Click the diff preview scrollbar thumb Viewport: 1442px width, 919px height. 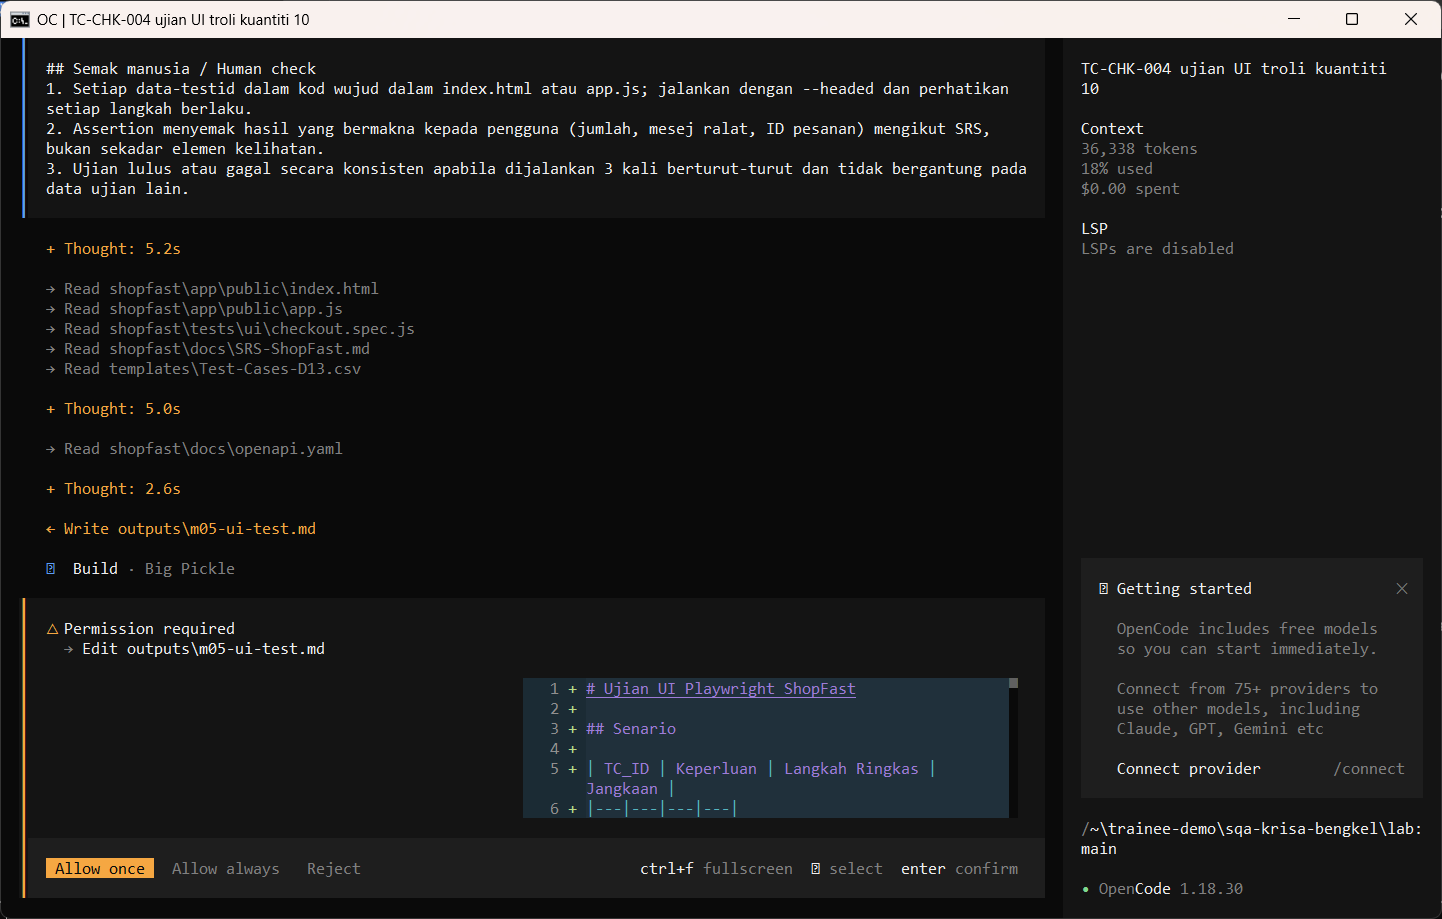click(x=1013, y=683)
